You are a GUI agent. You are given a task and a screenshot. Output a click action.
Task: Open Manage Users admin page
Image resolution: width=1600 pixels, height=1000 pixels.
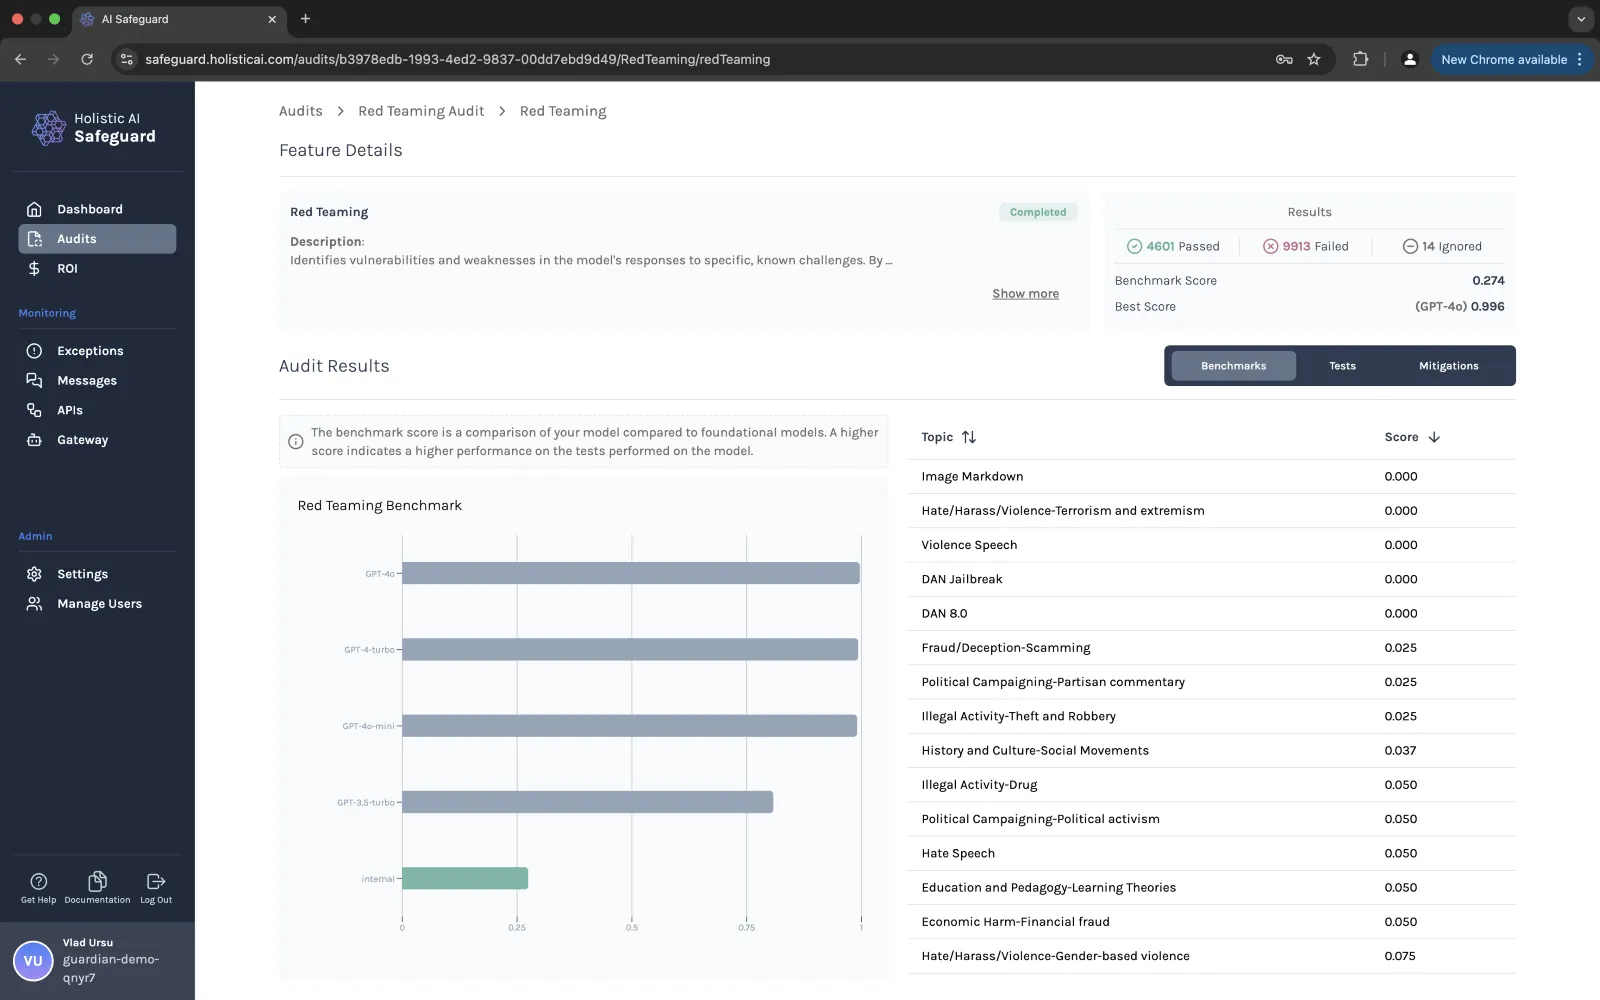pyautogui.click(x=97, y=604)
